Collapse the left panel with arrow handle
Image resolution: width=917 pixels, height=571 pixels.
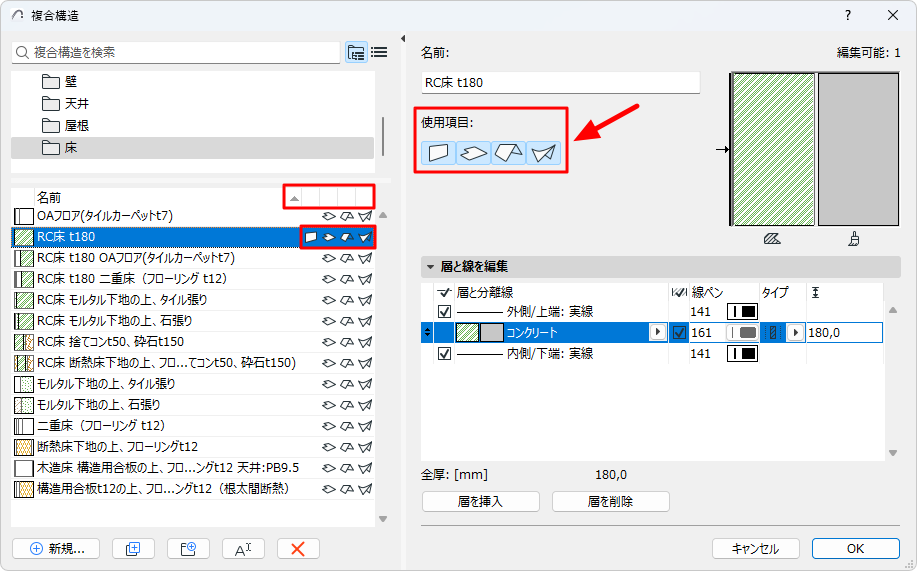(402, 39)
